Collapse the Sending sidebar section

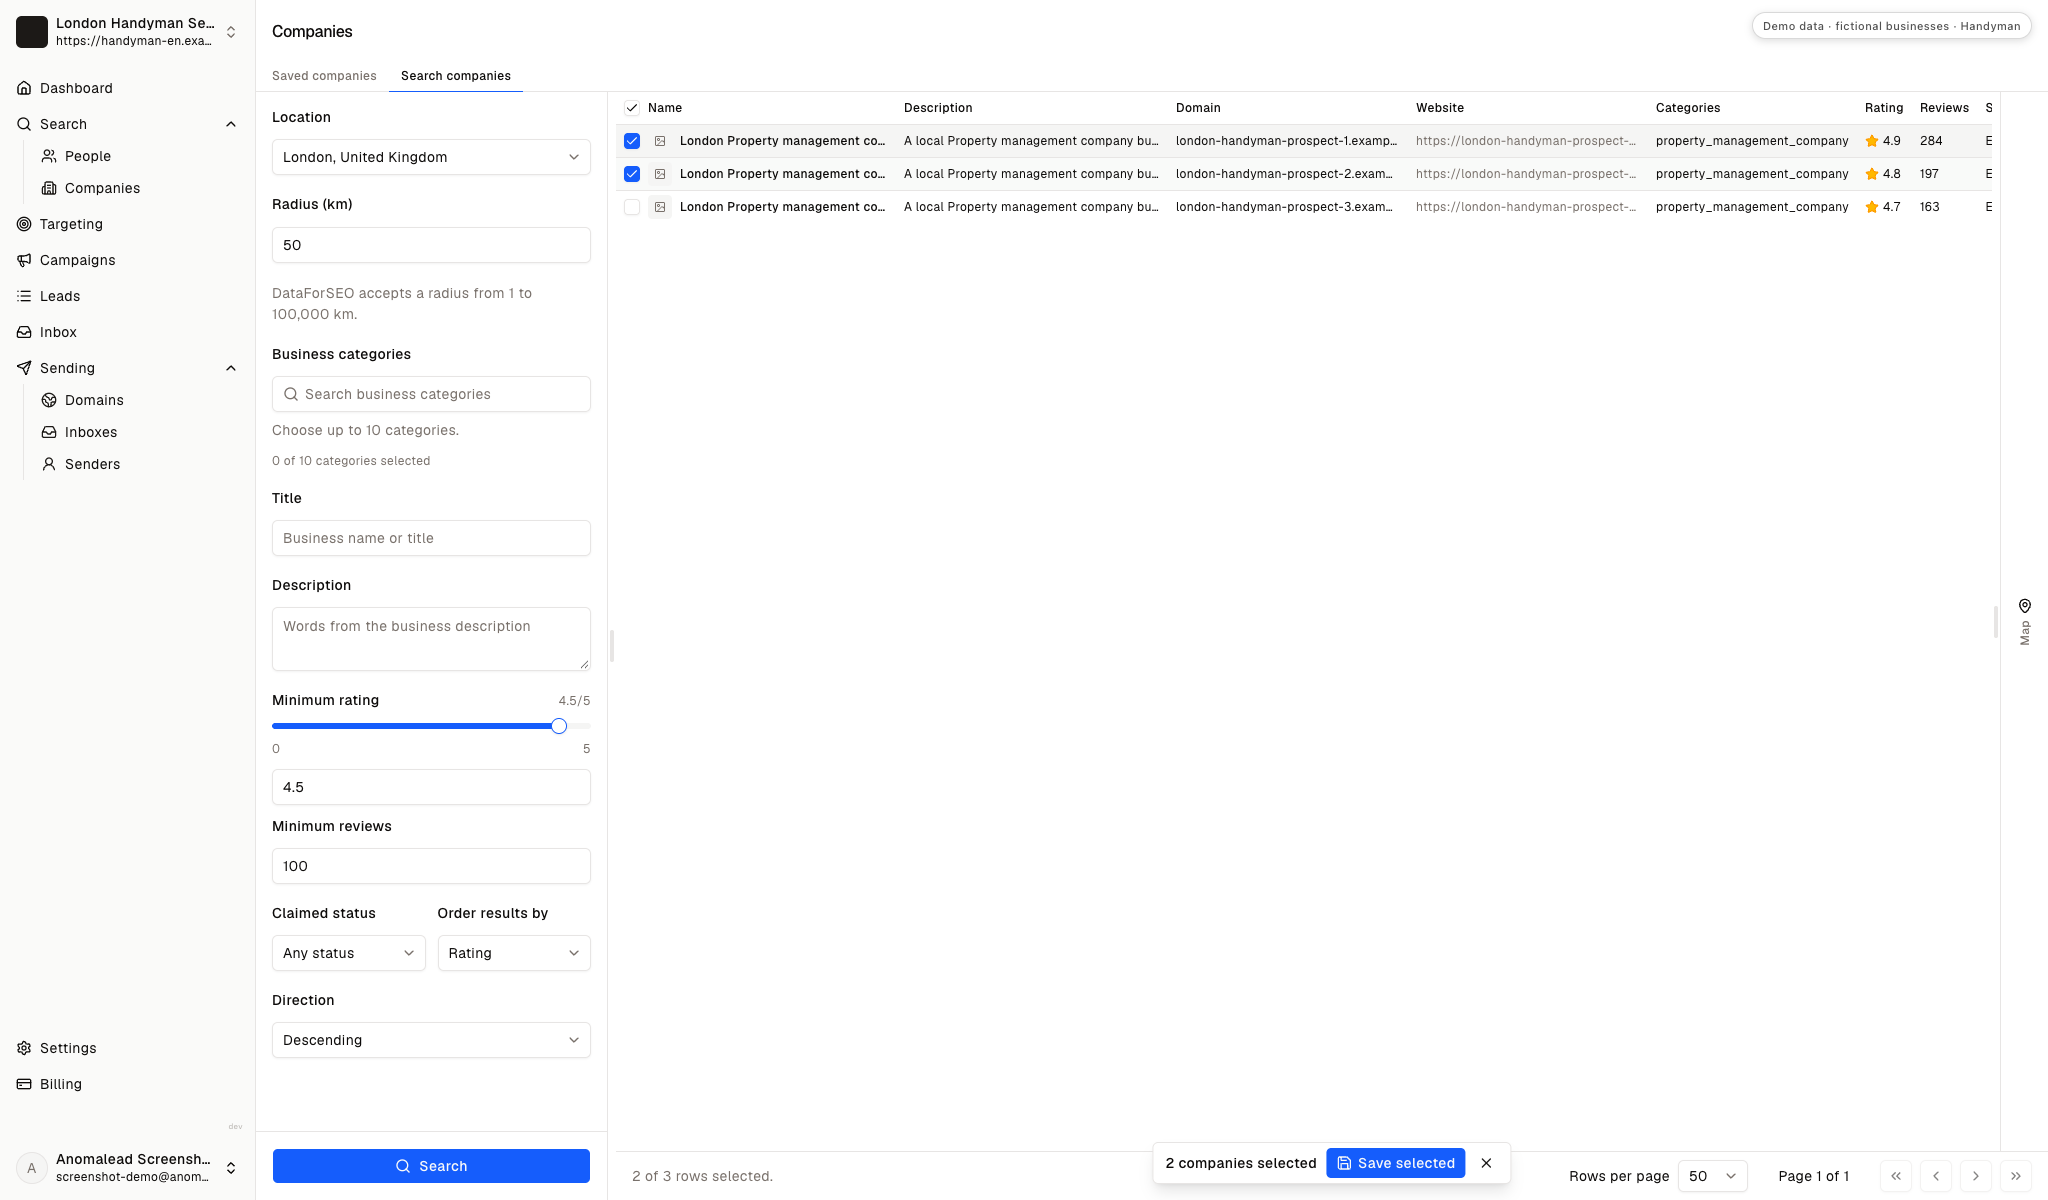click(231, 368)
